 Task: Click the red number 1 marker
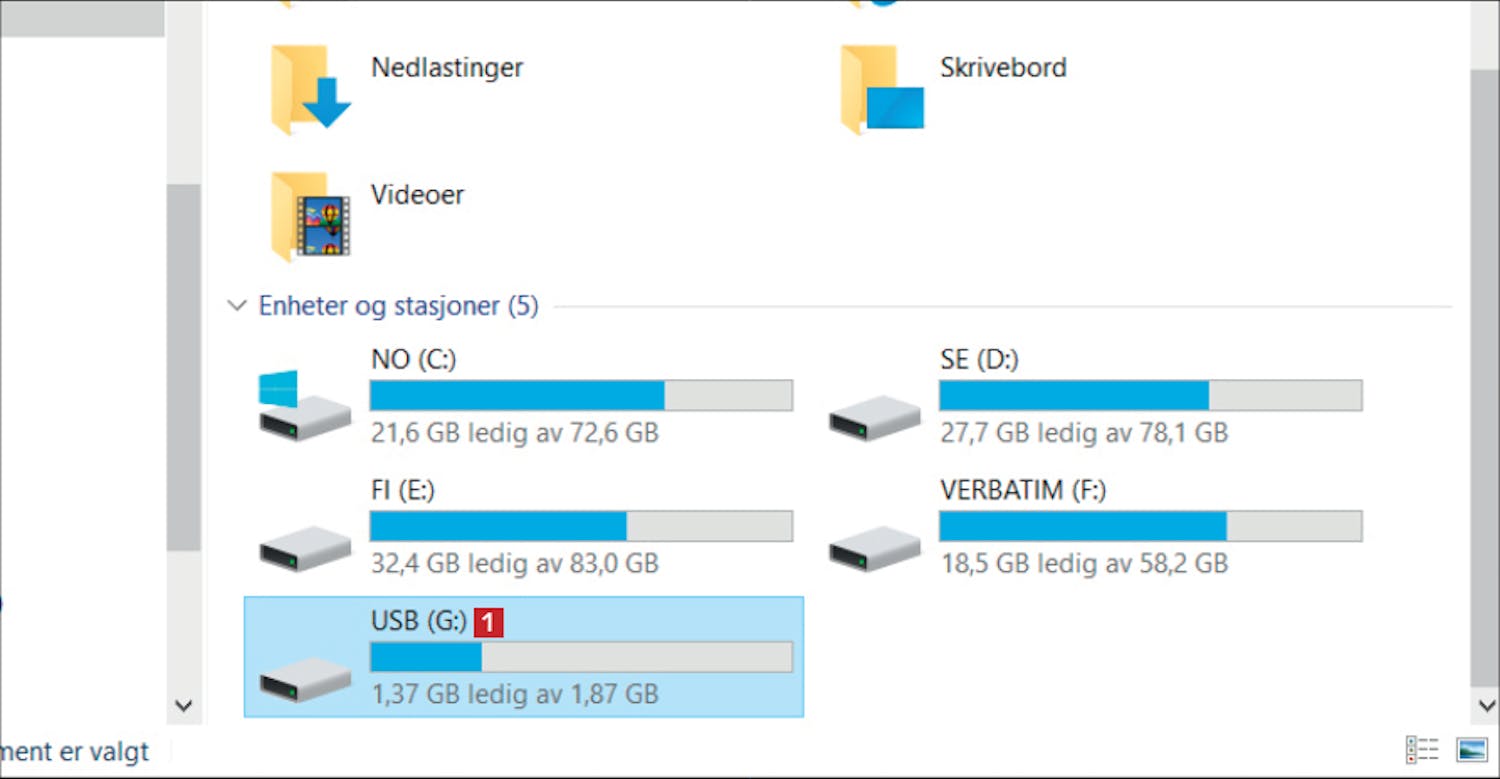(x=488, y=623)
